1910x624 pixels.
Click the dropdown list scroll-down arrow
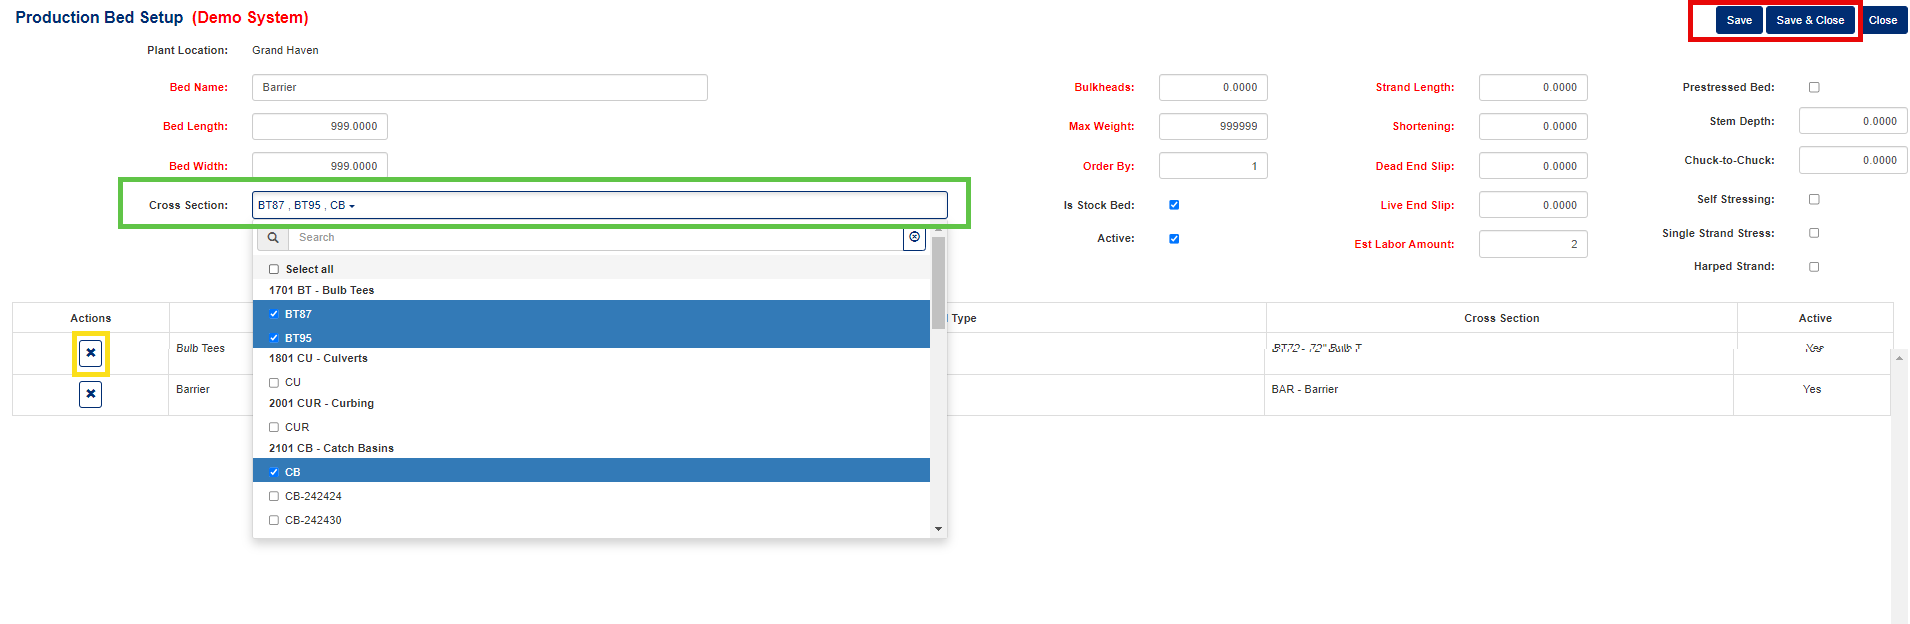point(938,529)
